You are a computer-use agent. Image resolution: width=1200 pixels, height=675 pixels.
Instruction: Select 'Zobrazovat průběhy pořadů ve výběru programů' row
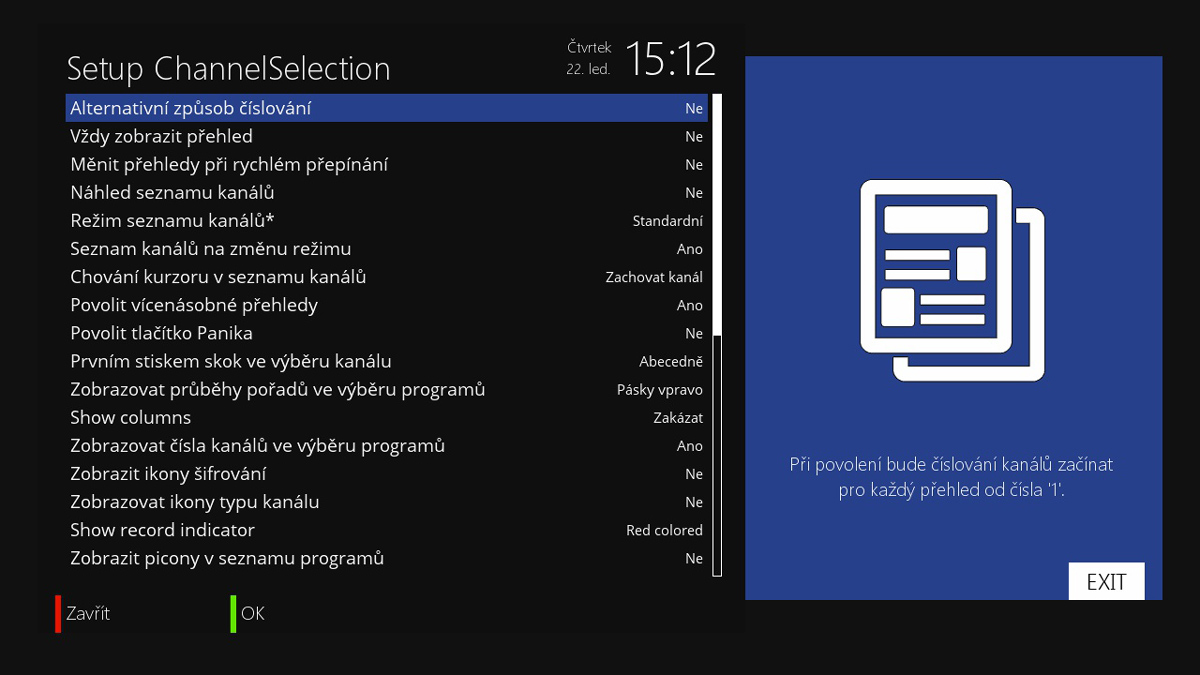click(387, 389)
